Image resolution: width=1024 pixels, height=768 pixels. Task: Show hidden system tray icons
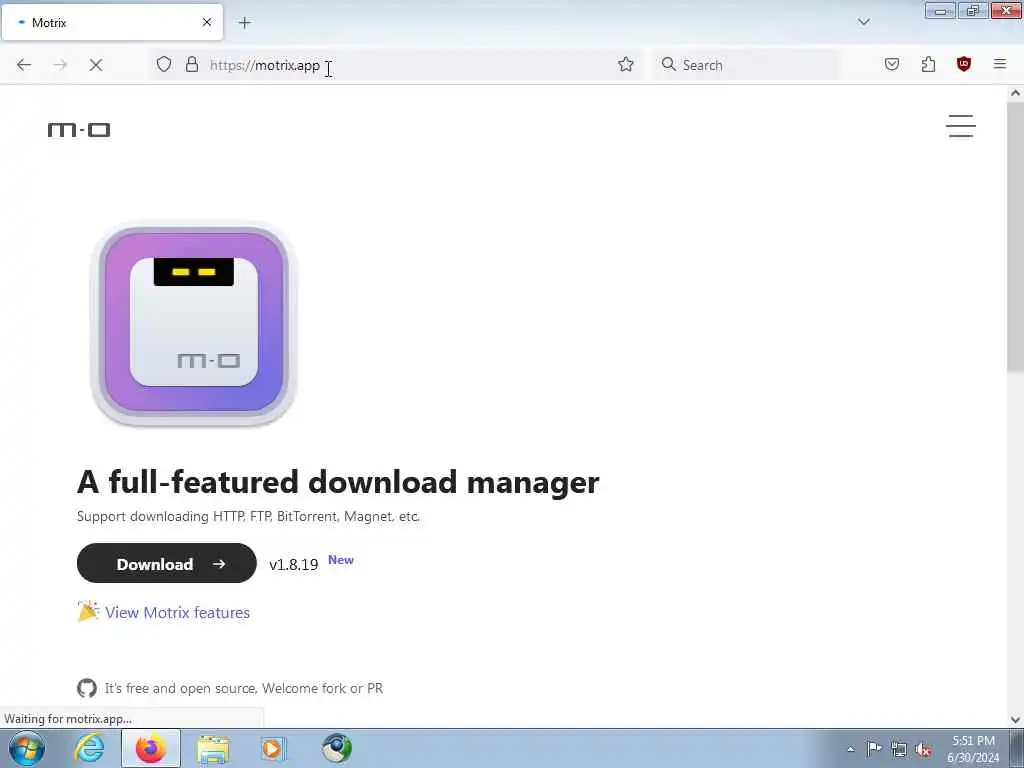coord(850,749)
